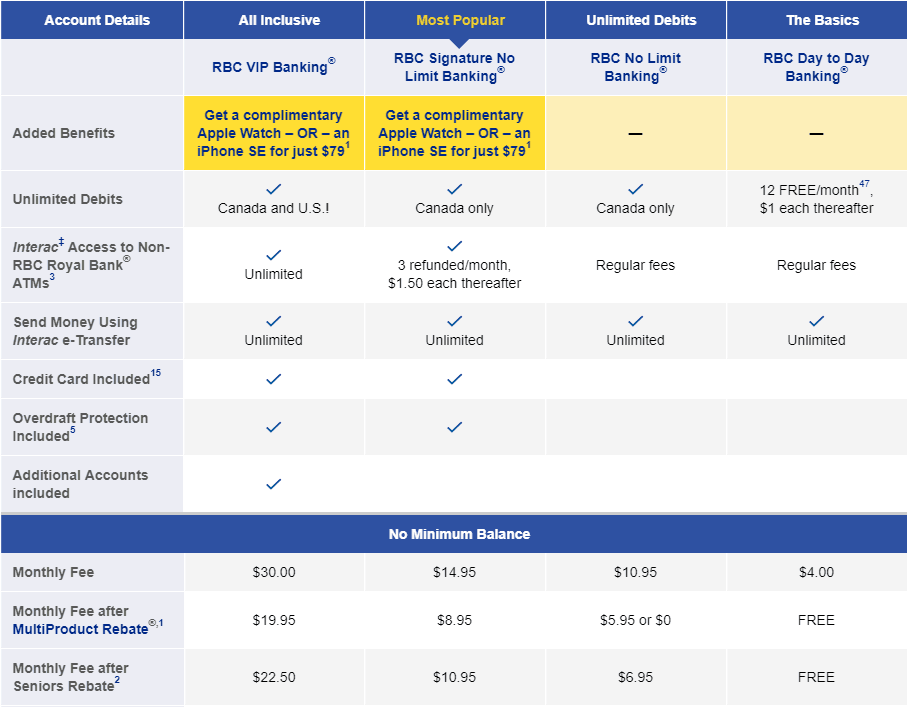Follow the MultiProduct Rebate link
909x707 pixels.
pos(81,629)
